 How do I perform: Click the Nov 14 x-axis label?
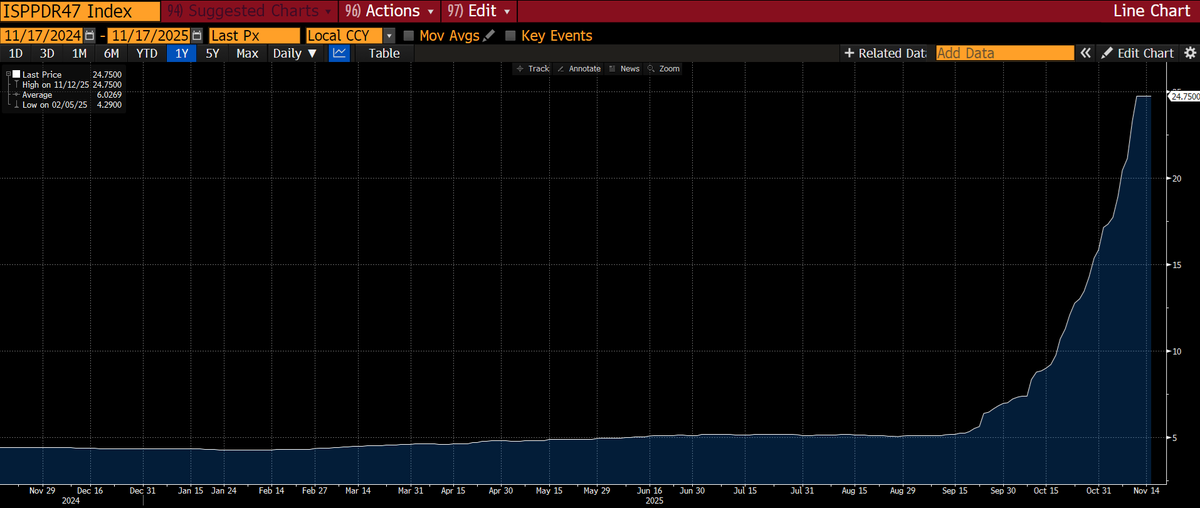[x=1145, y=491]
